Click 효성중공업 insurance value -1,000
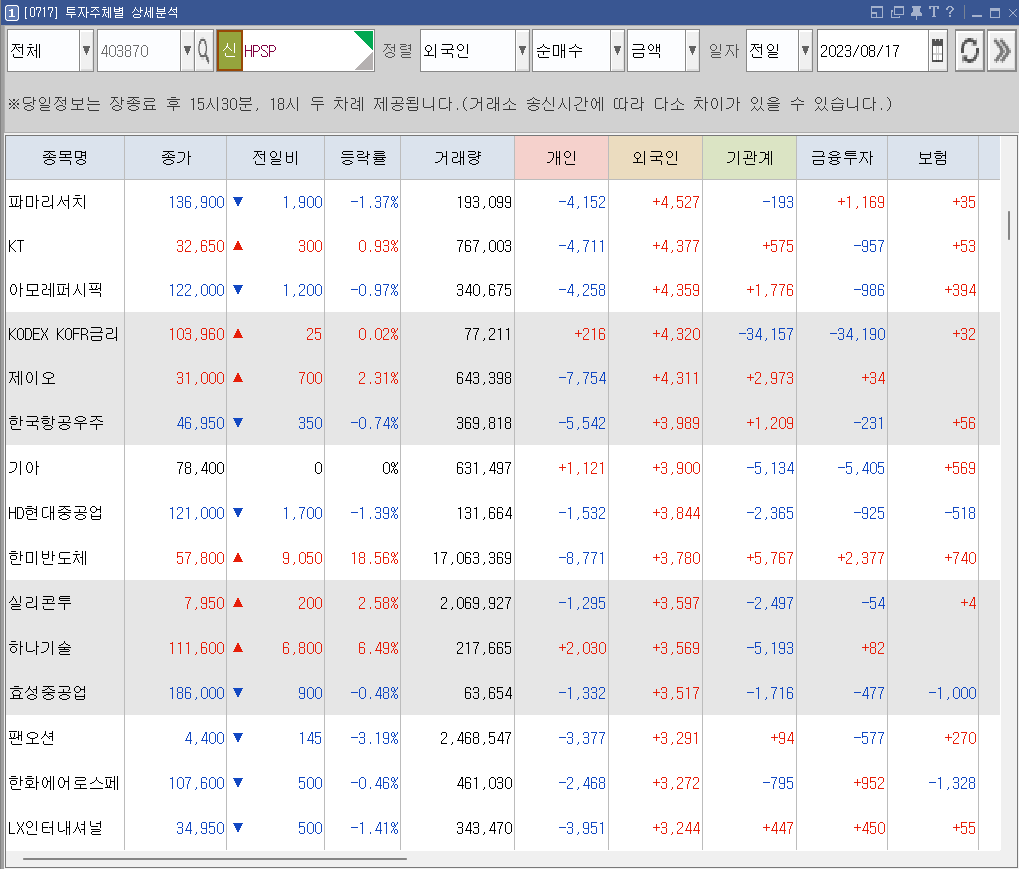Screen dimensions: 1019x869 point(952,694)
